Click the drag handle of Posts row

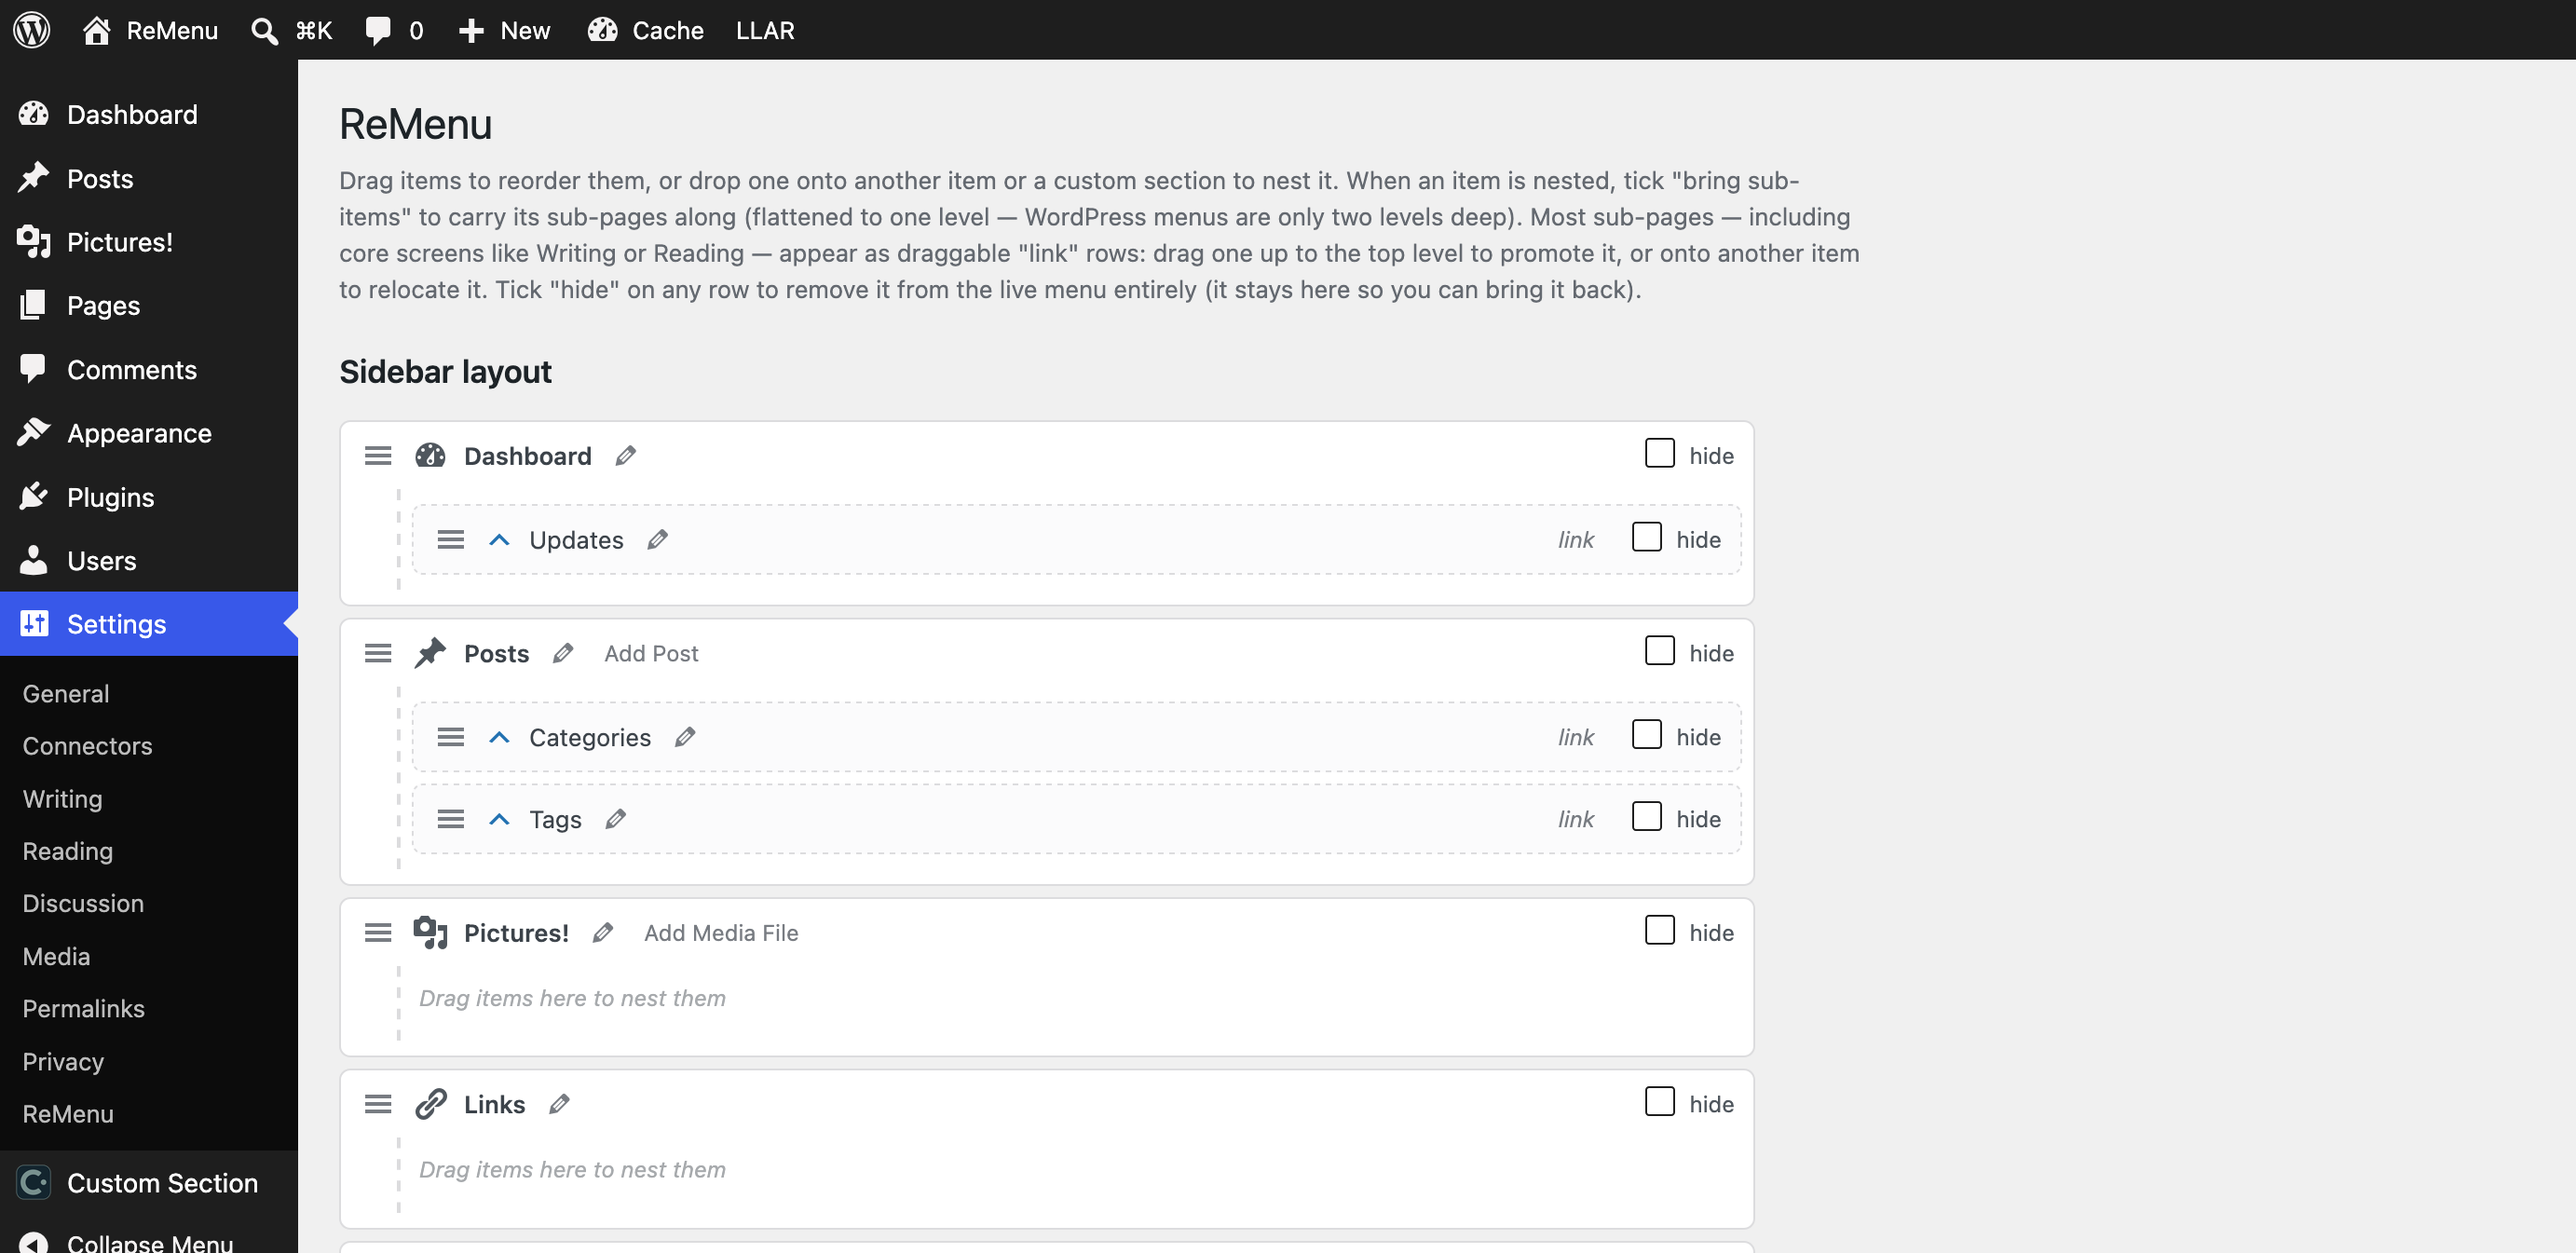tap(378, 653)
